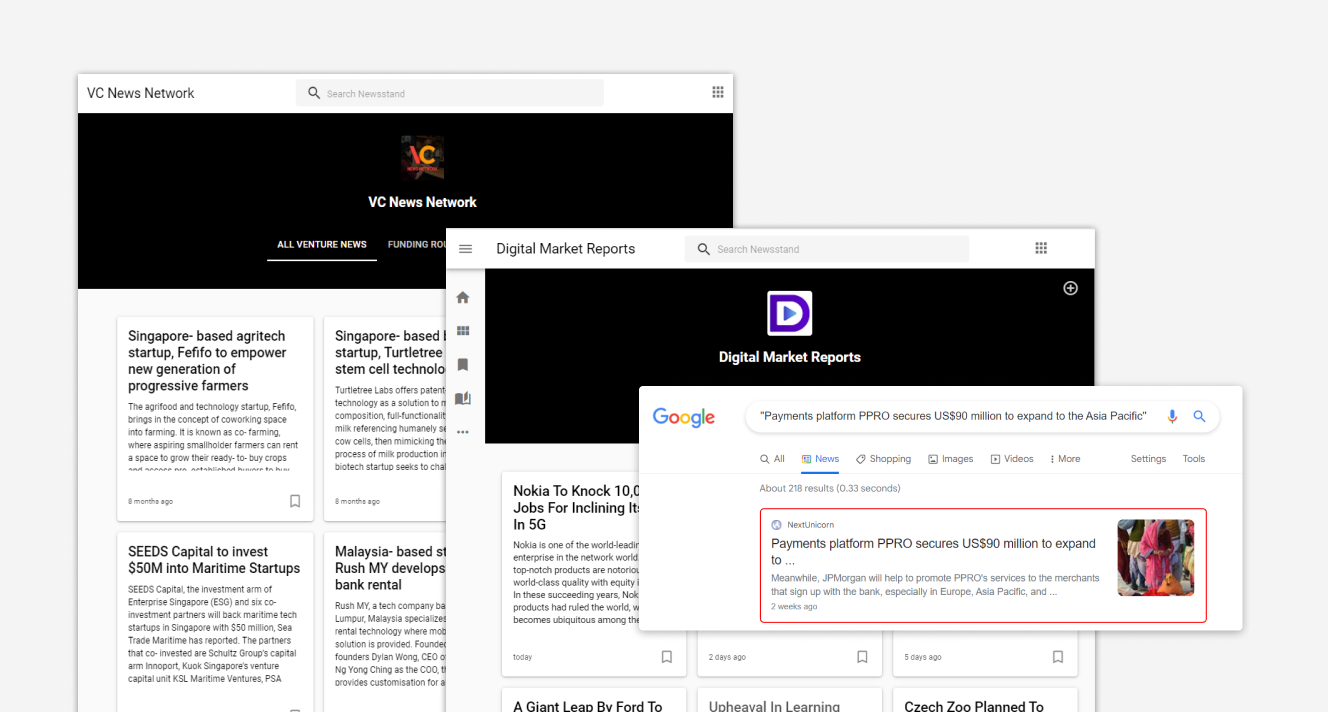Activate the voice search microphone icon
1328x712 pixels.
tap(1171, 416)
